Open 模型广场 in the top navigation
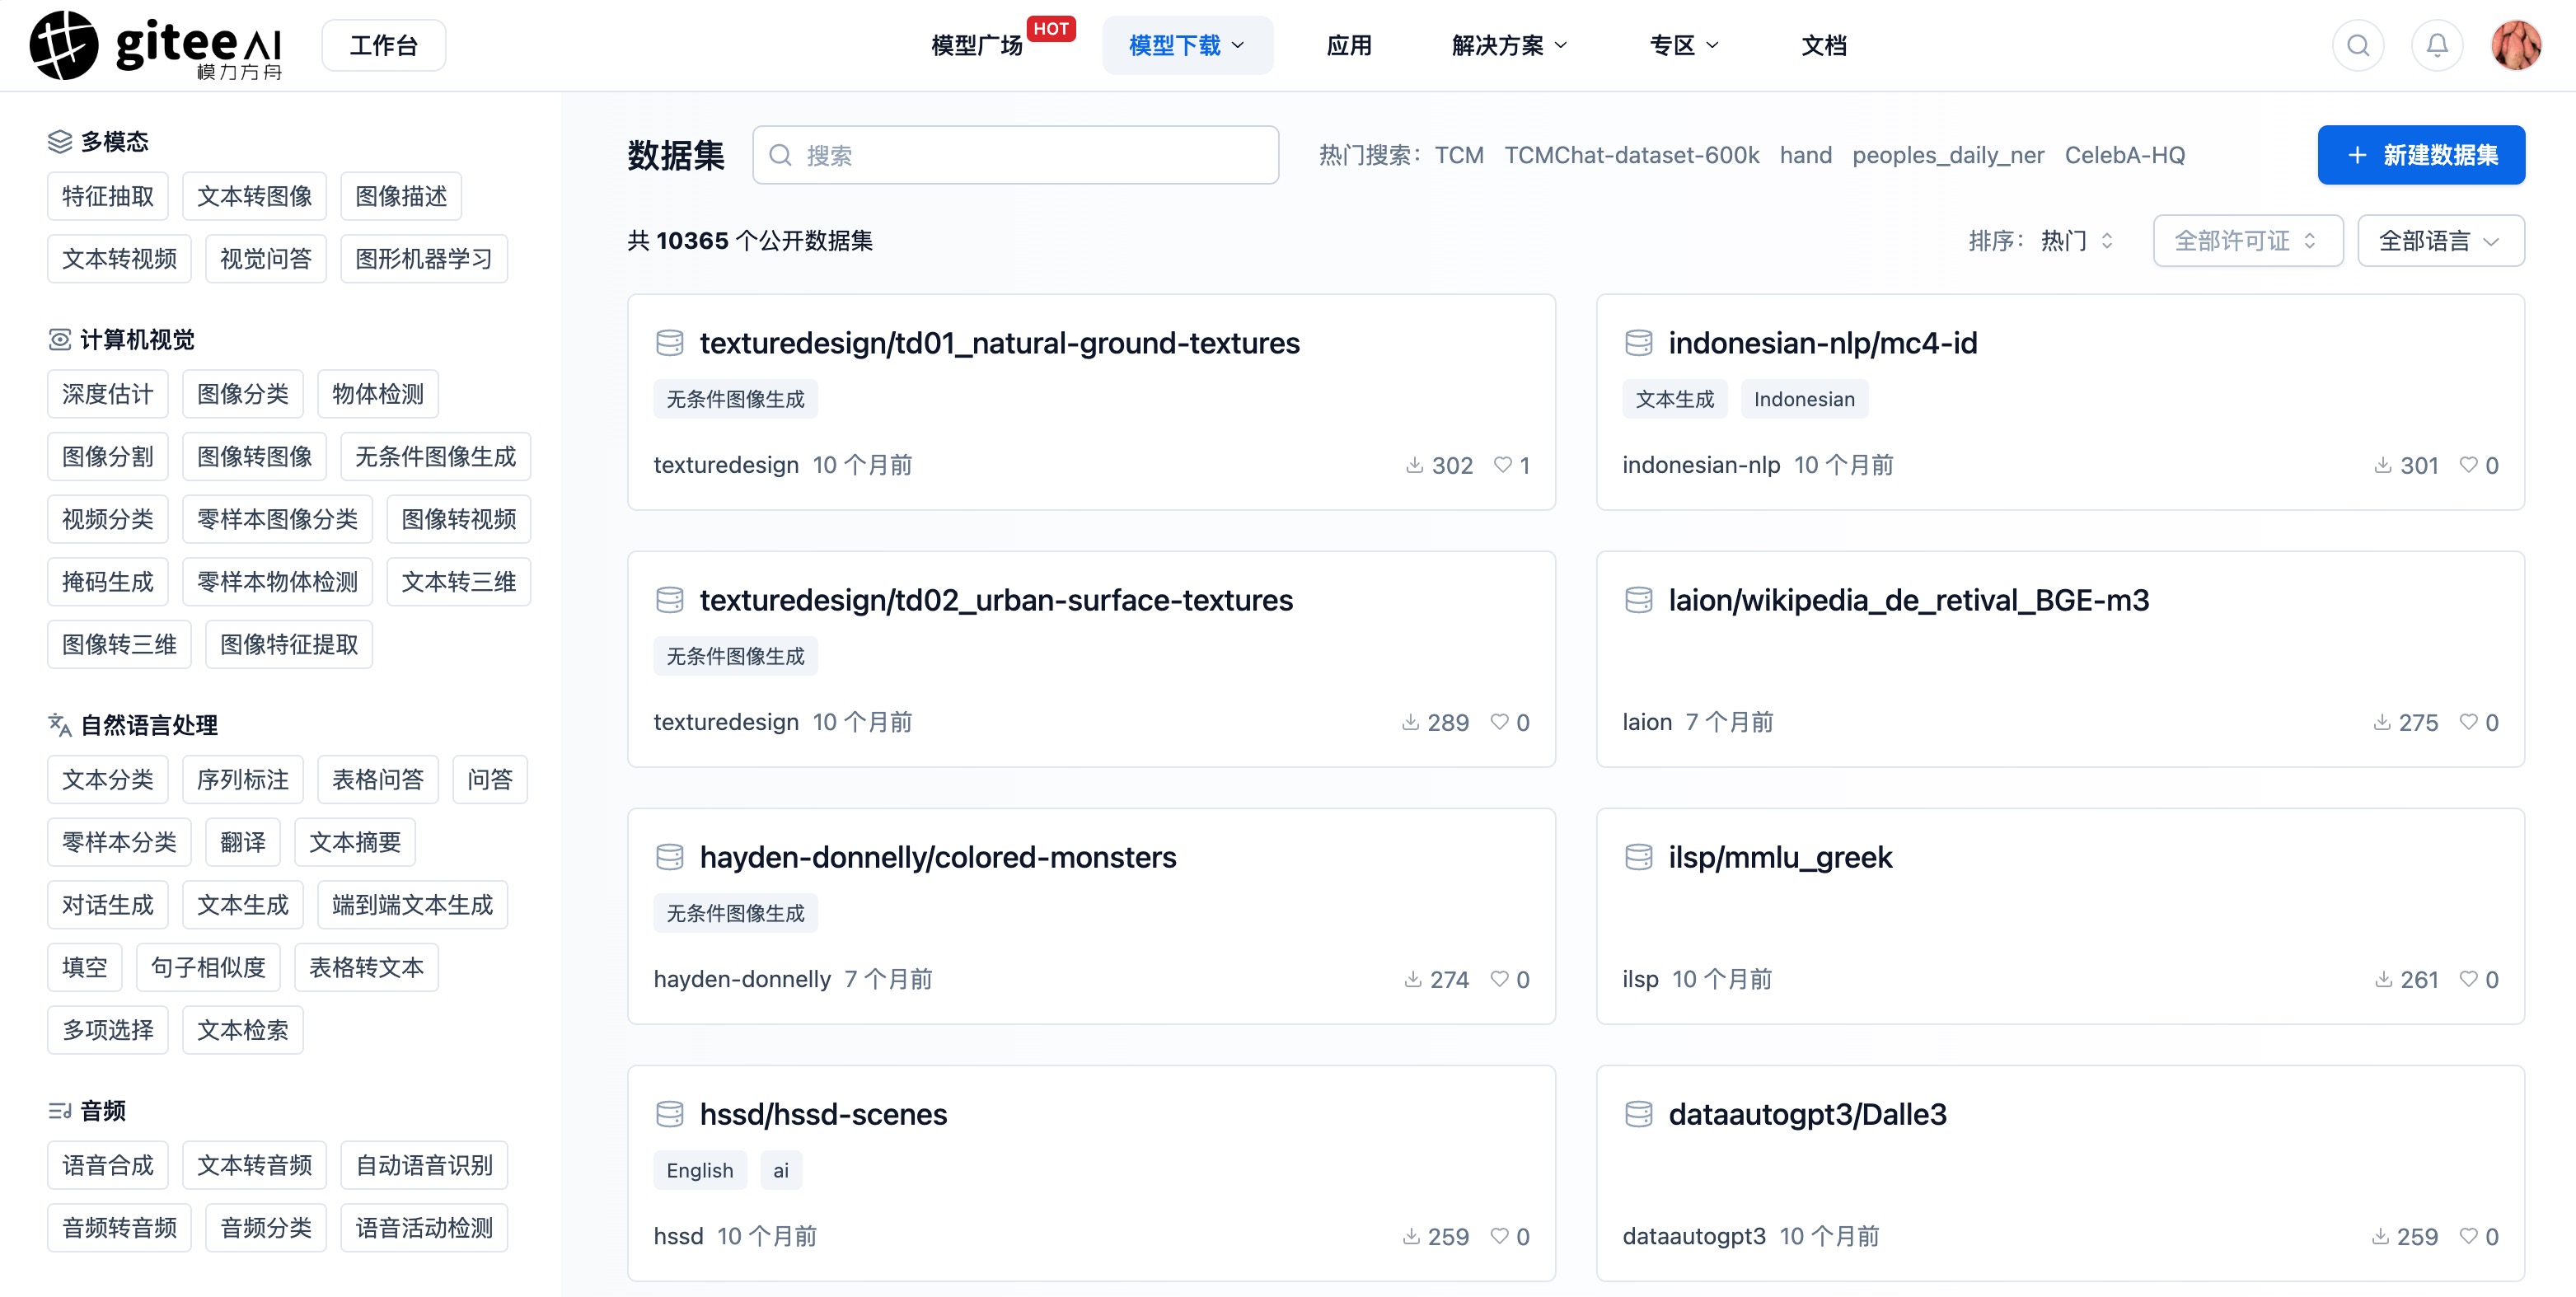The image size is (2576, 1297). pos(977,45)
